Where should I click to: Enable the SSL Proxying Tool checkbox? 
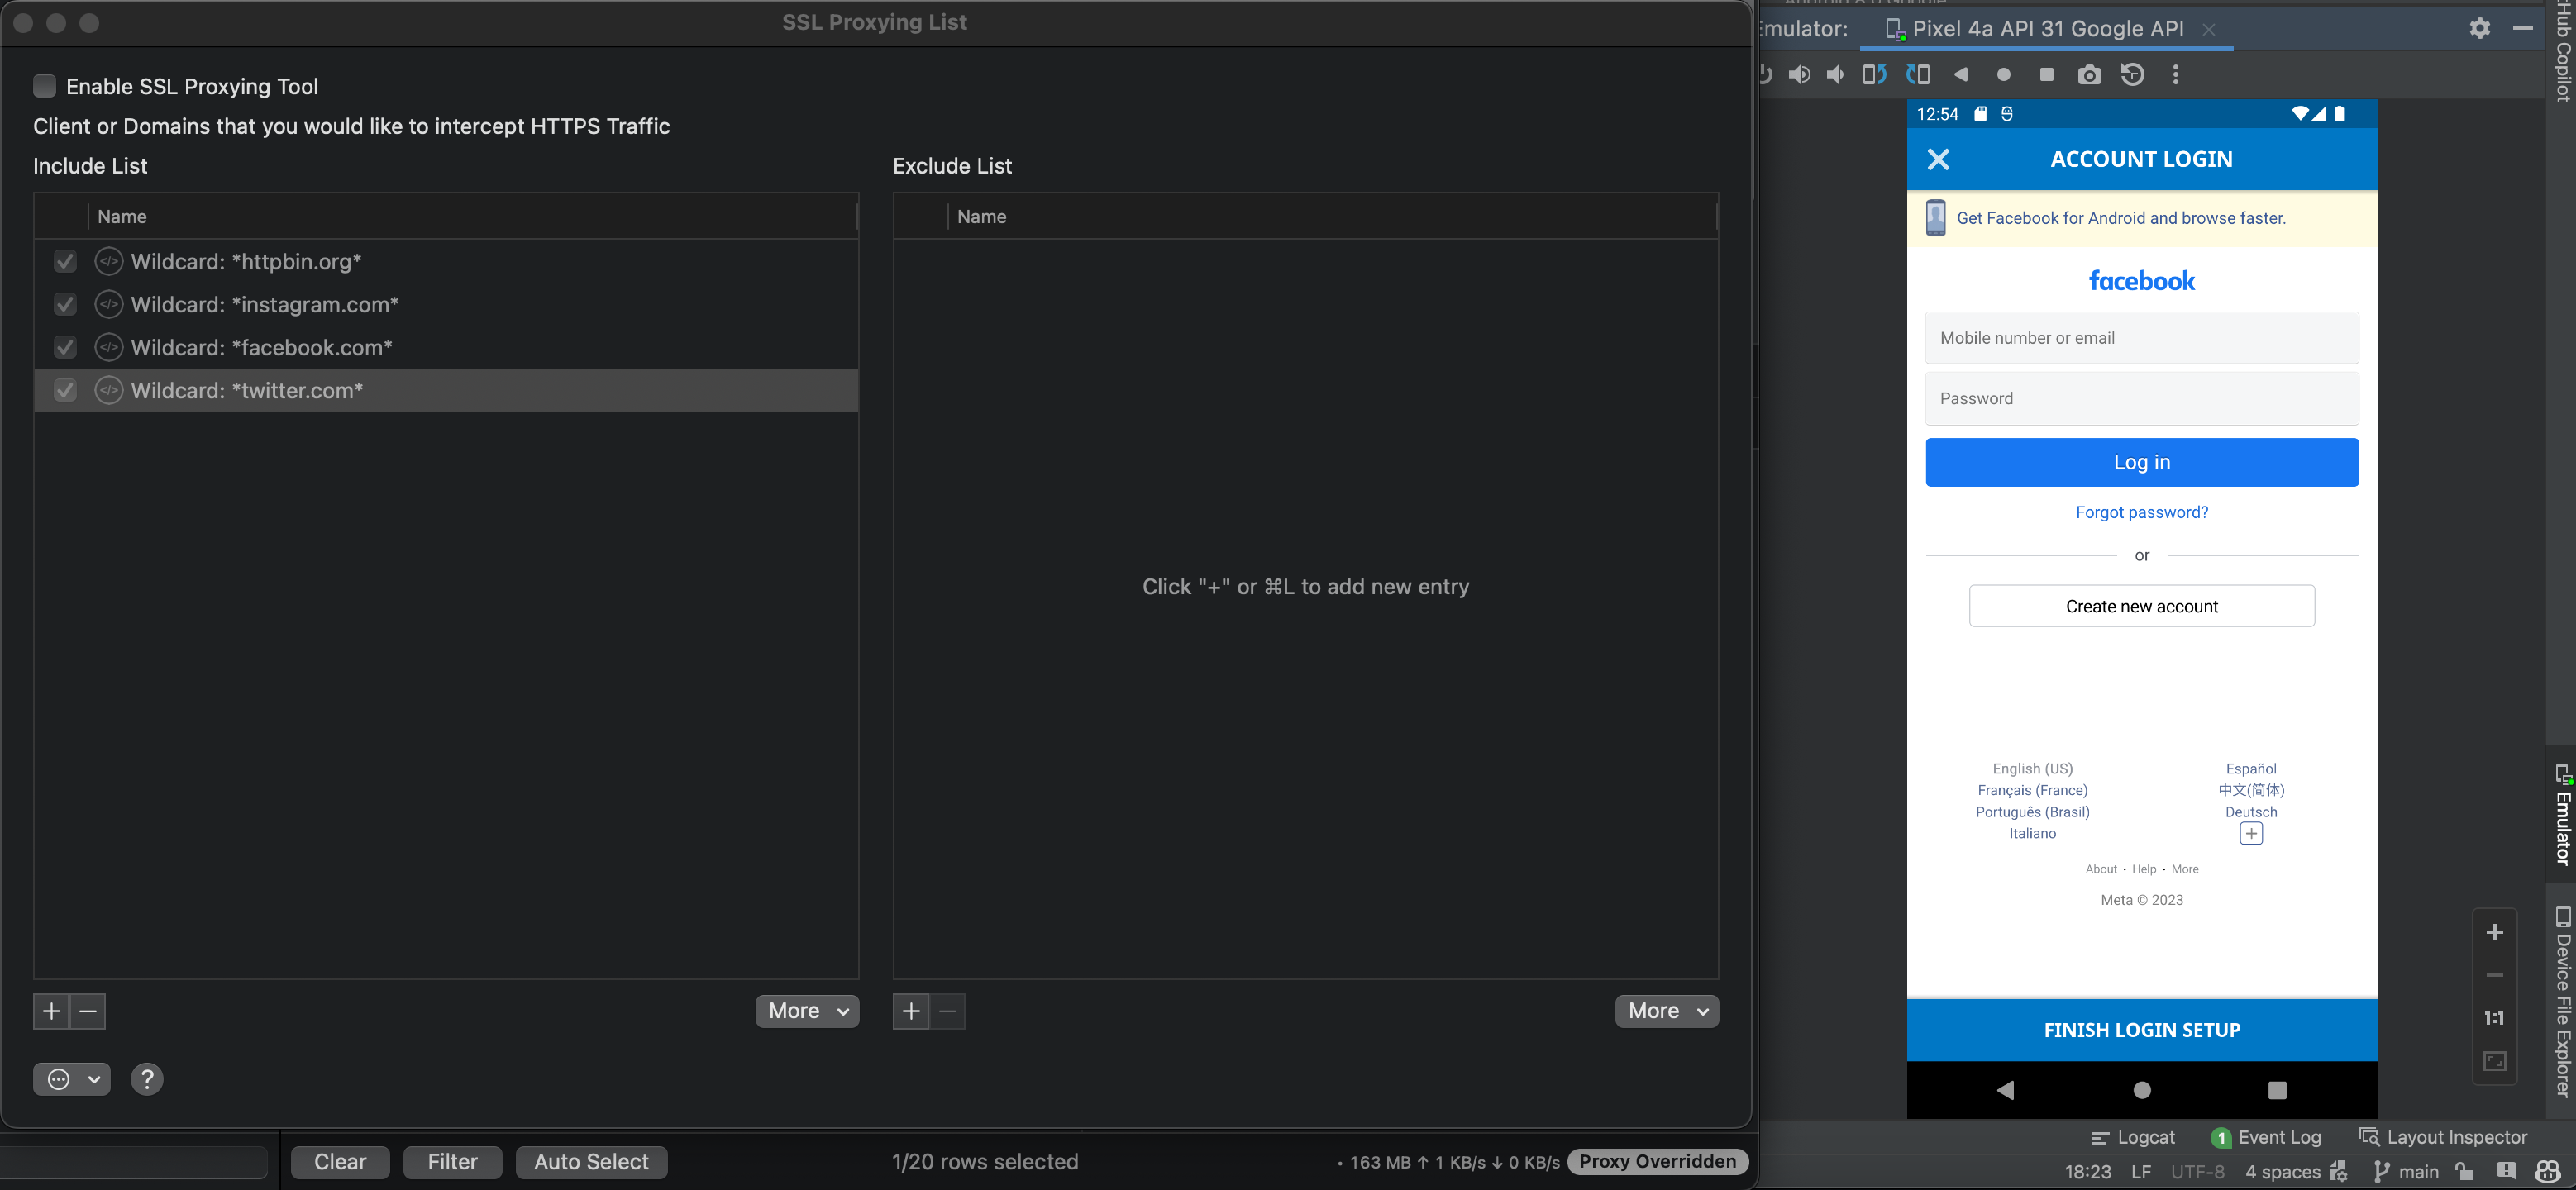44,86
